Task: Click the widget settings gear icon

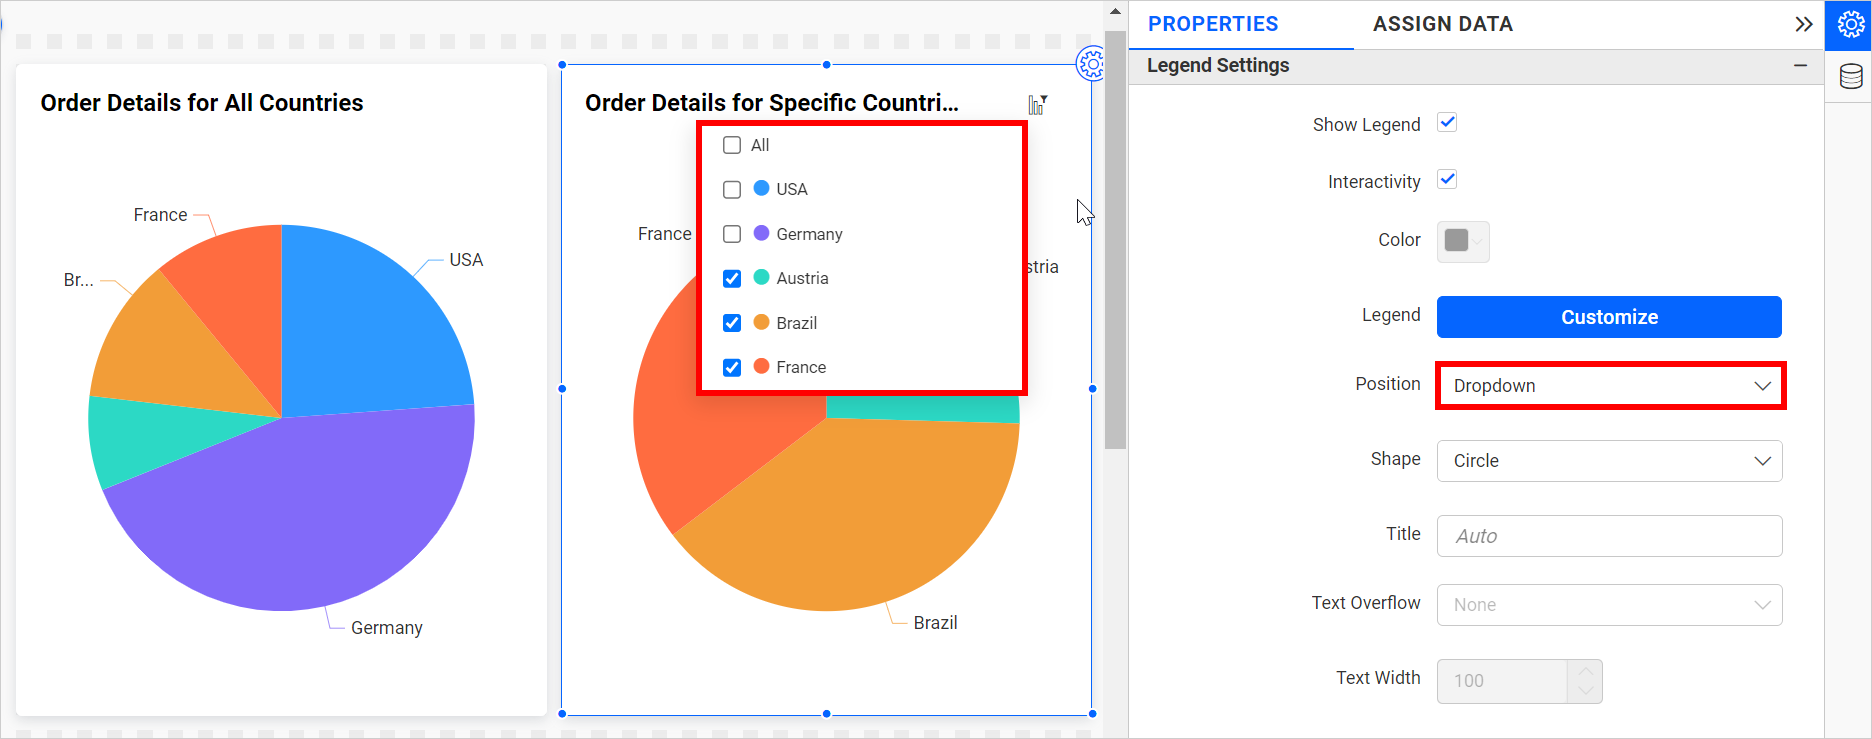Action: pyautogui.click(x=1090, y=65)
